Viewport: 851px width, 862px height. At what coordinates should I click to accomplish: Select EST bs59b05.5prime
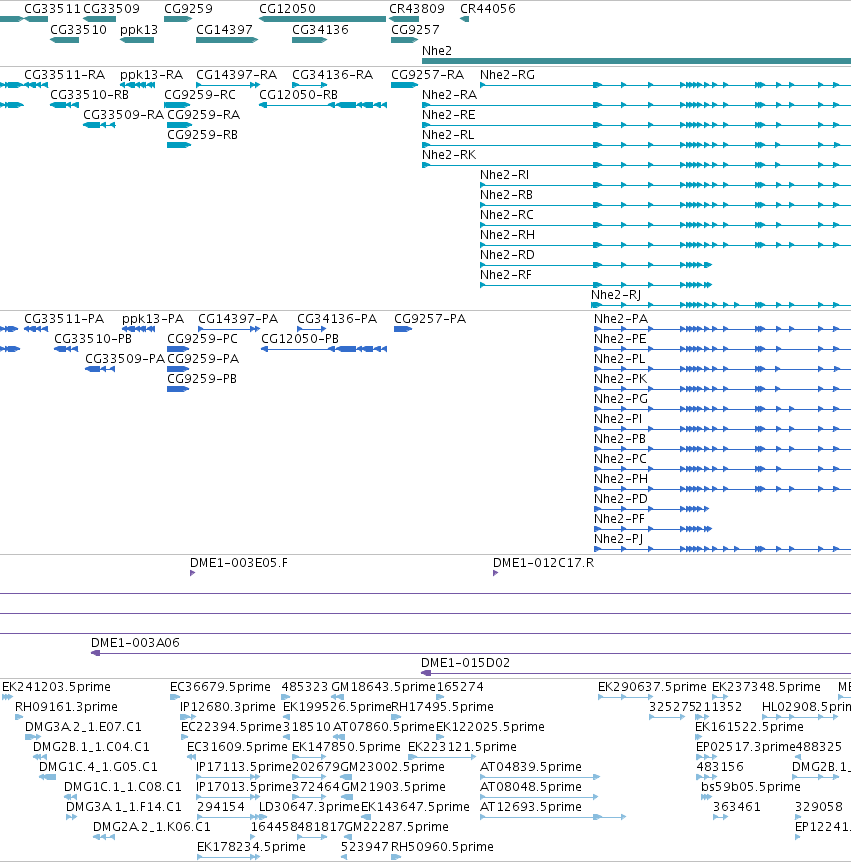pos(750,787)
